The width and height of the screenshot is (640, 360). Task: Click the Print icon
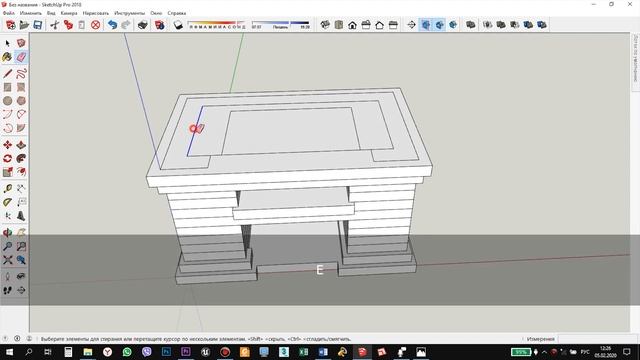coord(142,25)
